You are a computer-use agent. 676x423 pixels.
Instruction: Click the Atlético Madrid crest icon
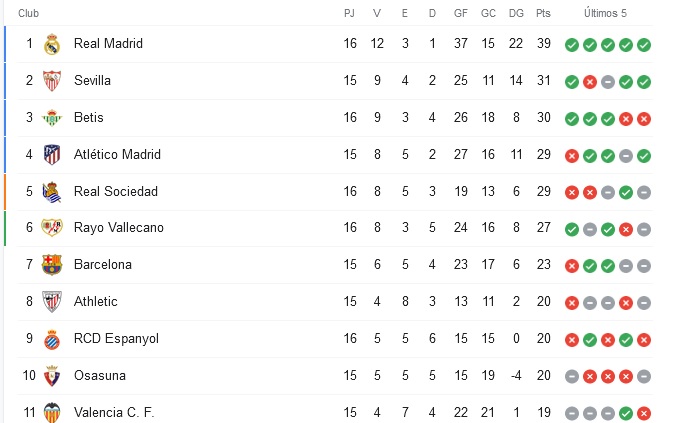point(52,155)
